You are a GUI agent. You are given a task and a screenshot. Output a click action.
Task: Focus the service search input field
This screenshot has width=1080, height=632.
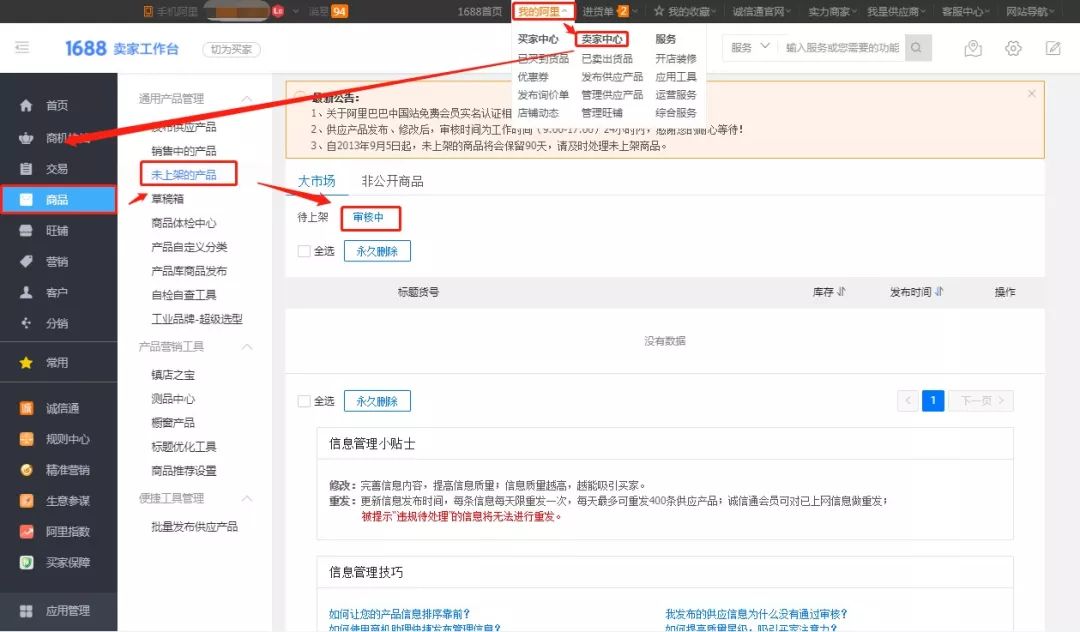click(842, 48)
